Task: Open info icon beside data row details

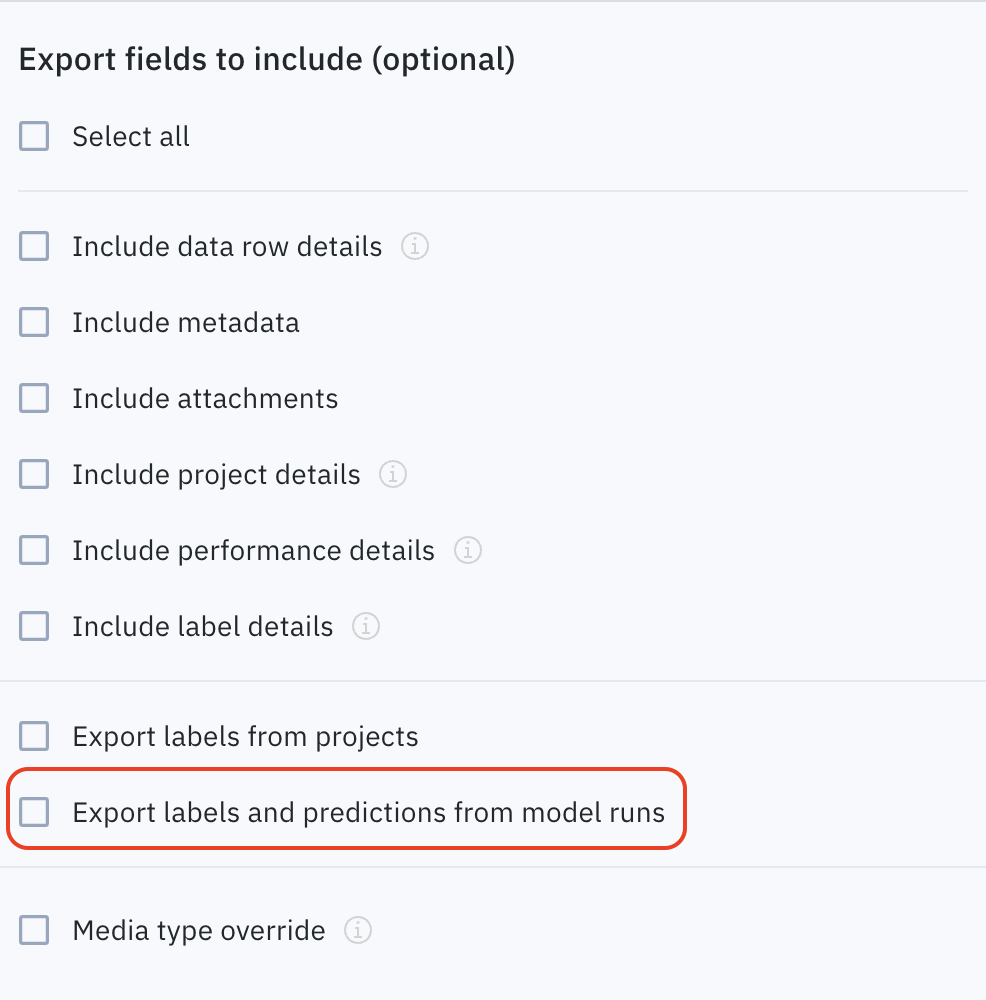Action: pyautogui.click(x=415, y=246)
